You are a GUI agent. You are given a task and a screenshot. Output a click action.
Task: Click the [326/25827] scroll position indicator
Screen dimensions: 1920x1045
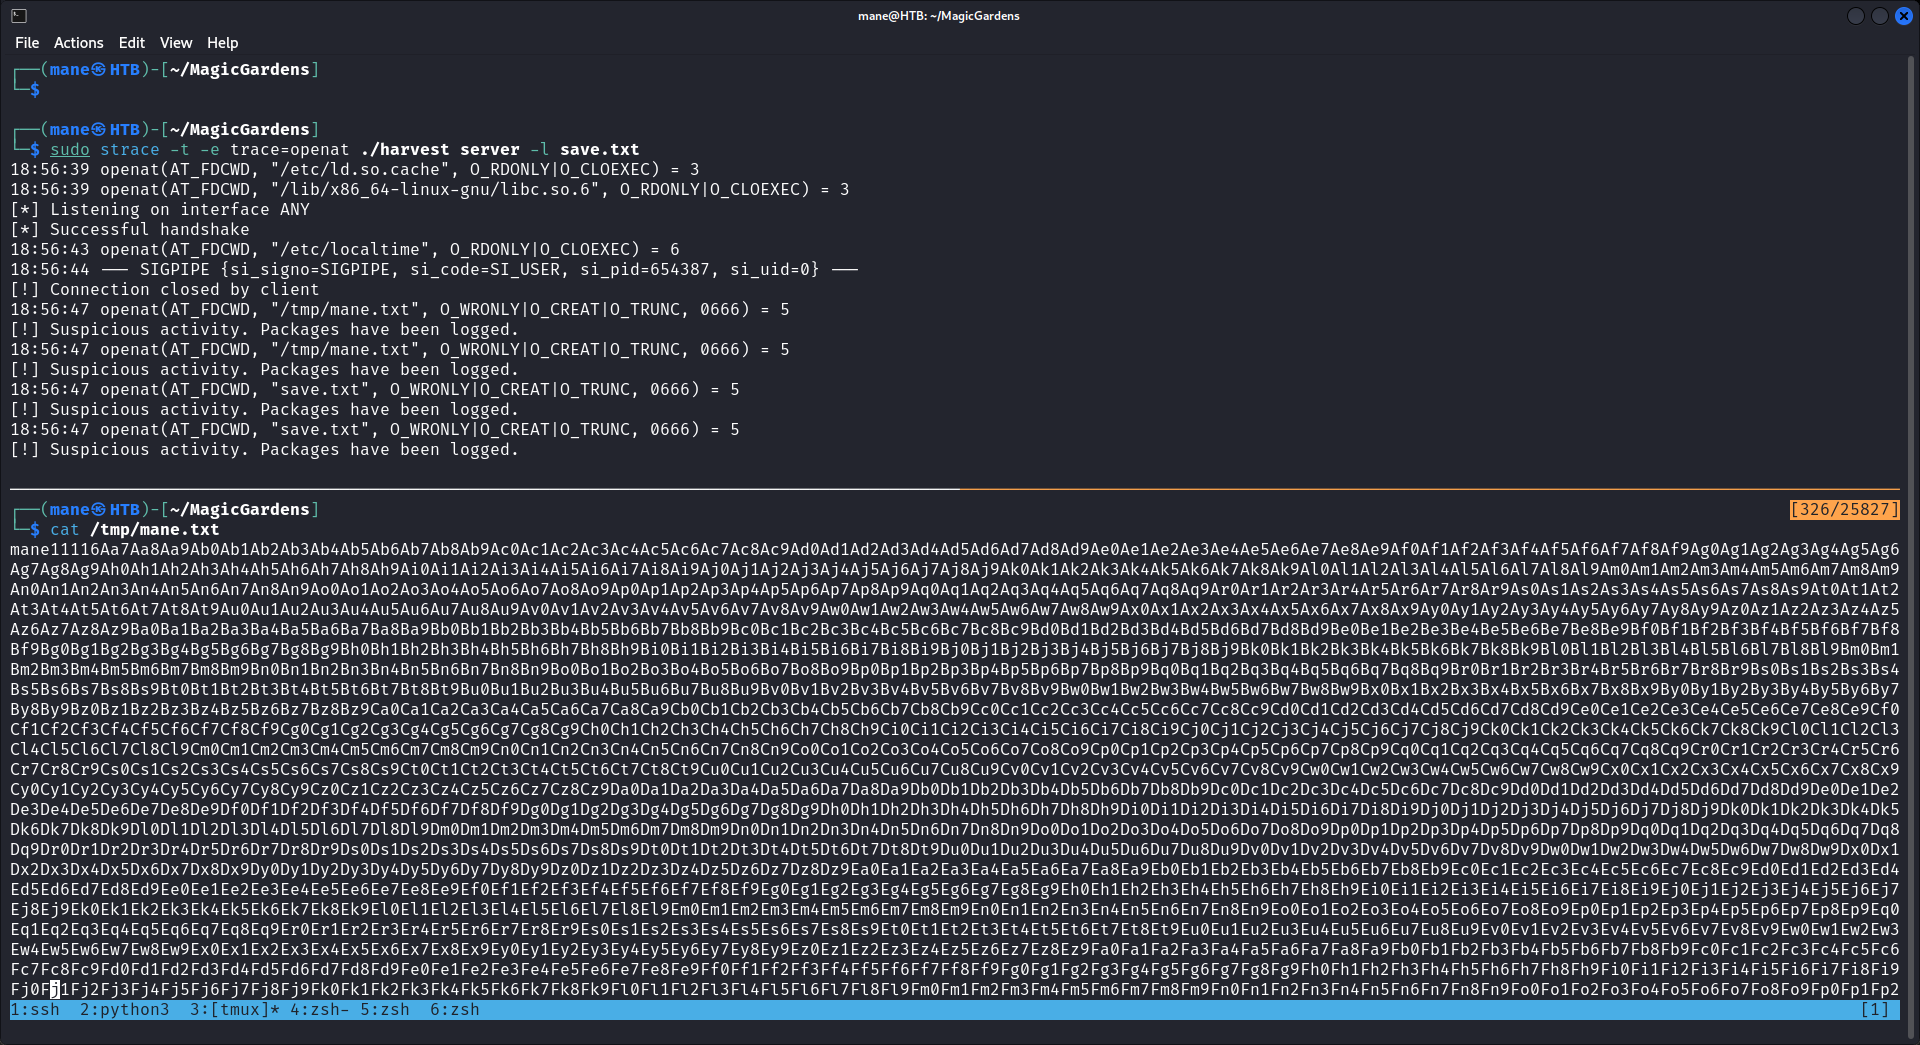1844,510
